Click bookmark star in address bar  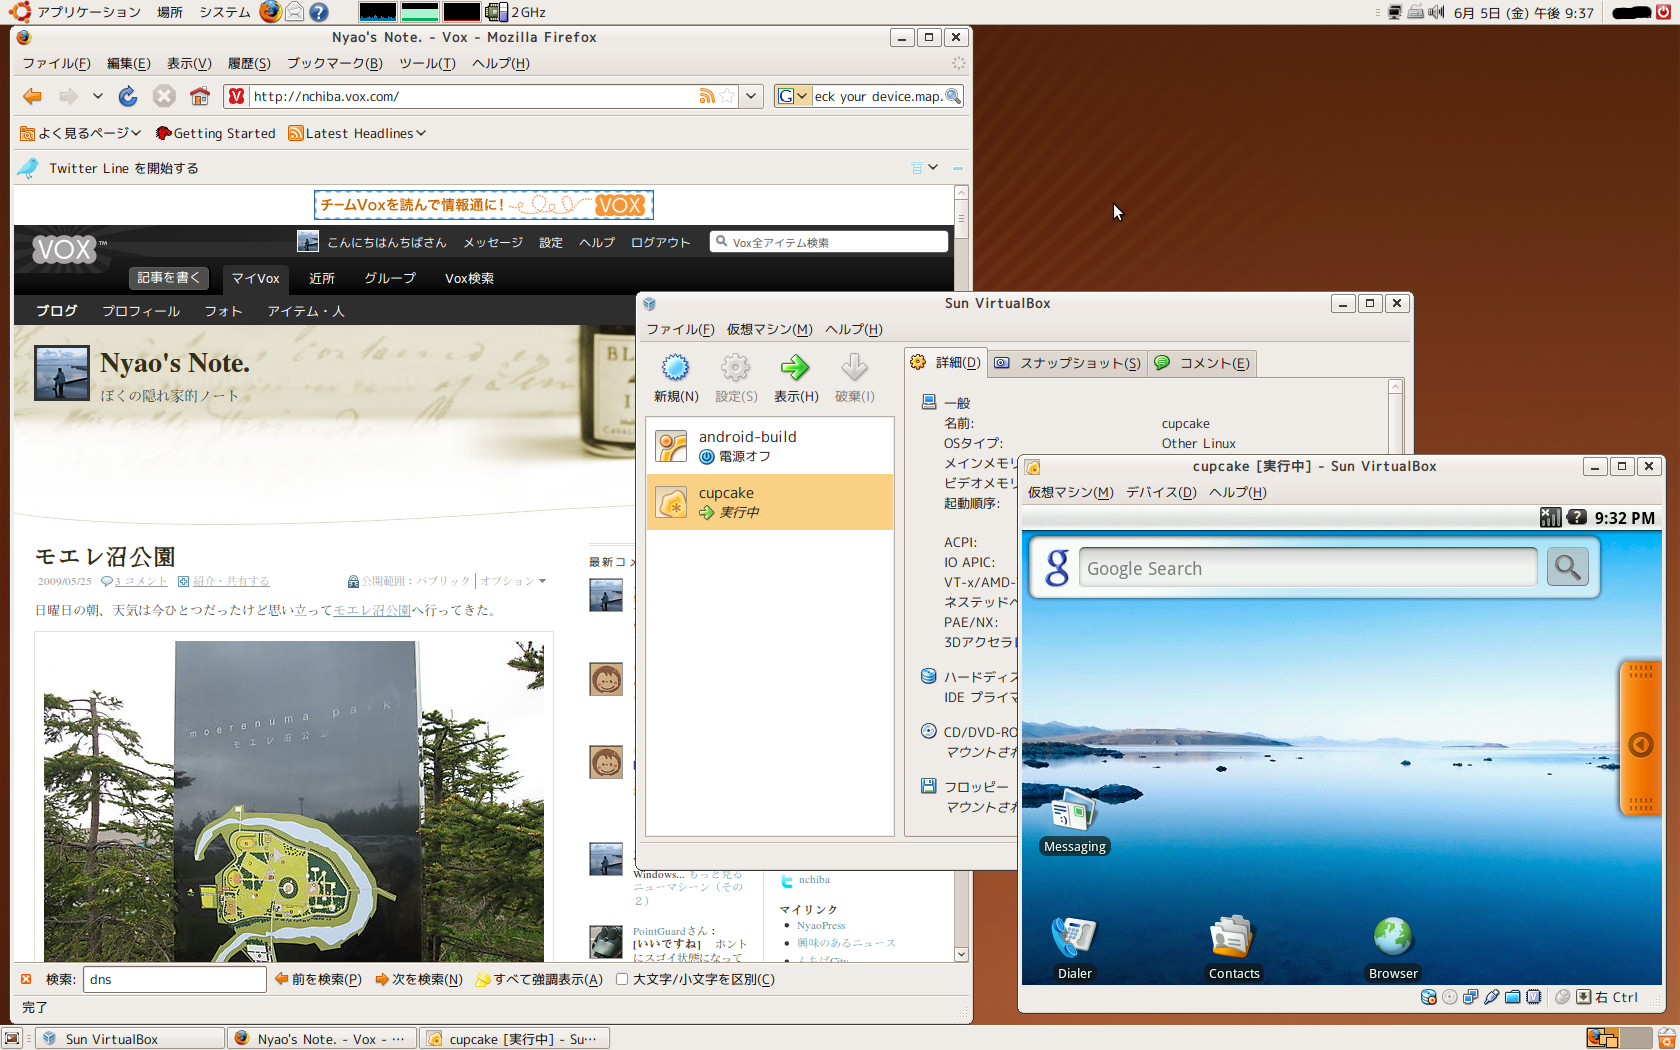727,96
